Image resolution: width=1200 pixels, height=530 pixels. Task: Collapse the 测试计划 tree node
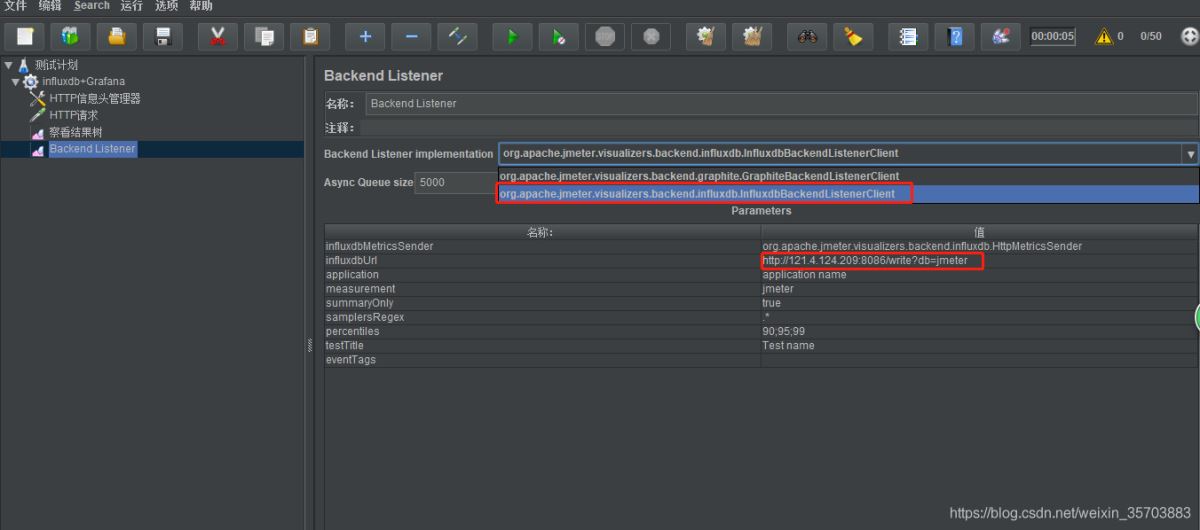pos(9,65)
